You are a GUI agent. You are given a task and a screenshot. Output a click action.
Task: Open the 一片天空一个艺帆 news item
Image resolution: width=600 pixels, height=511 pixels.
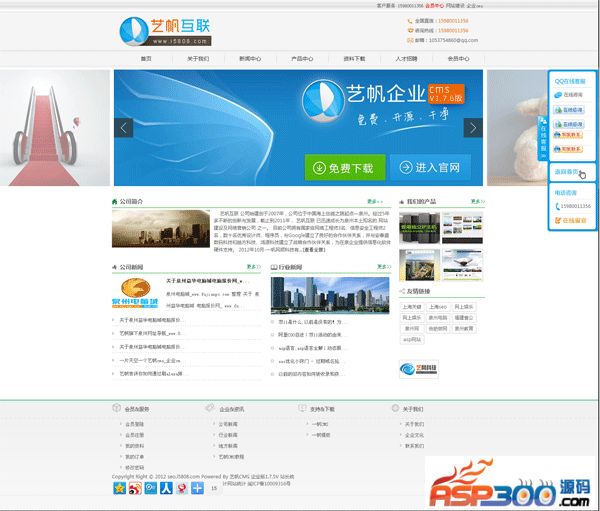(x=150, y=360)
